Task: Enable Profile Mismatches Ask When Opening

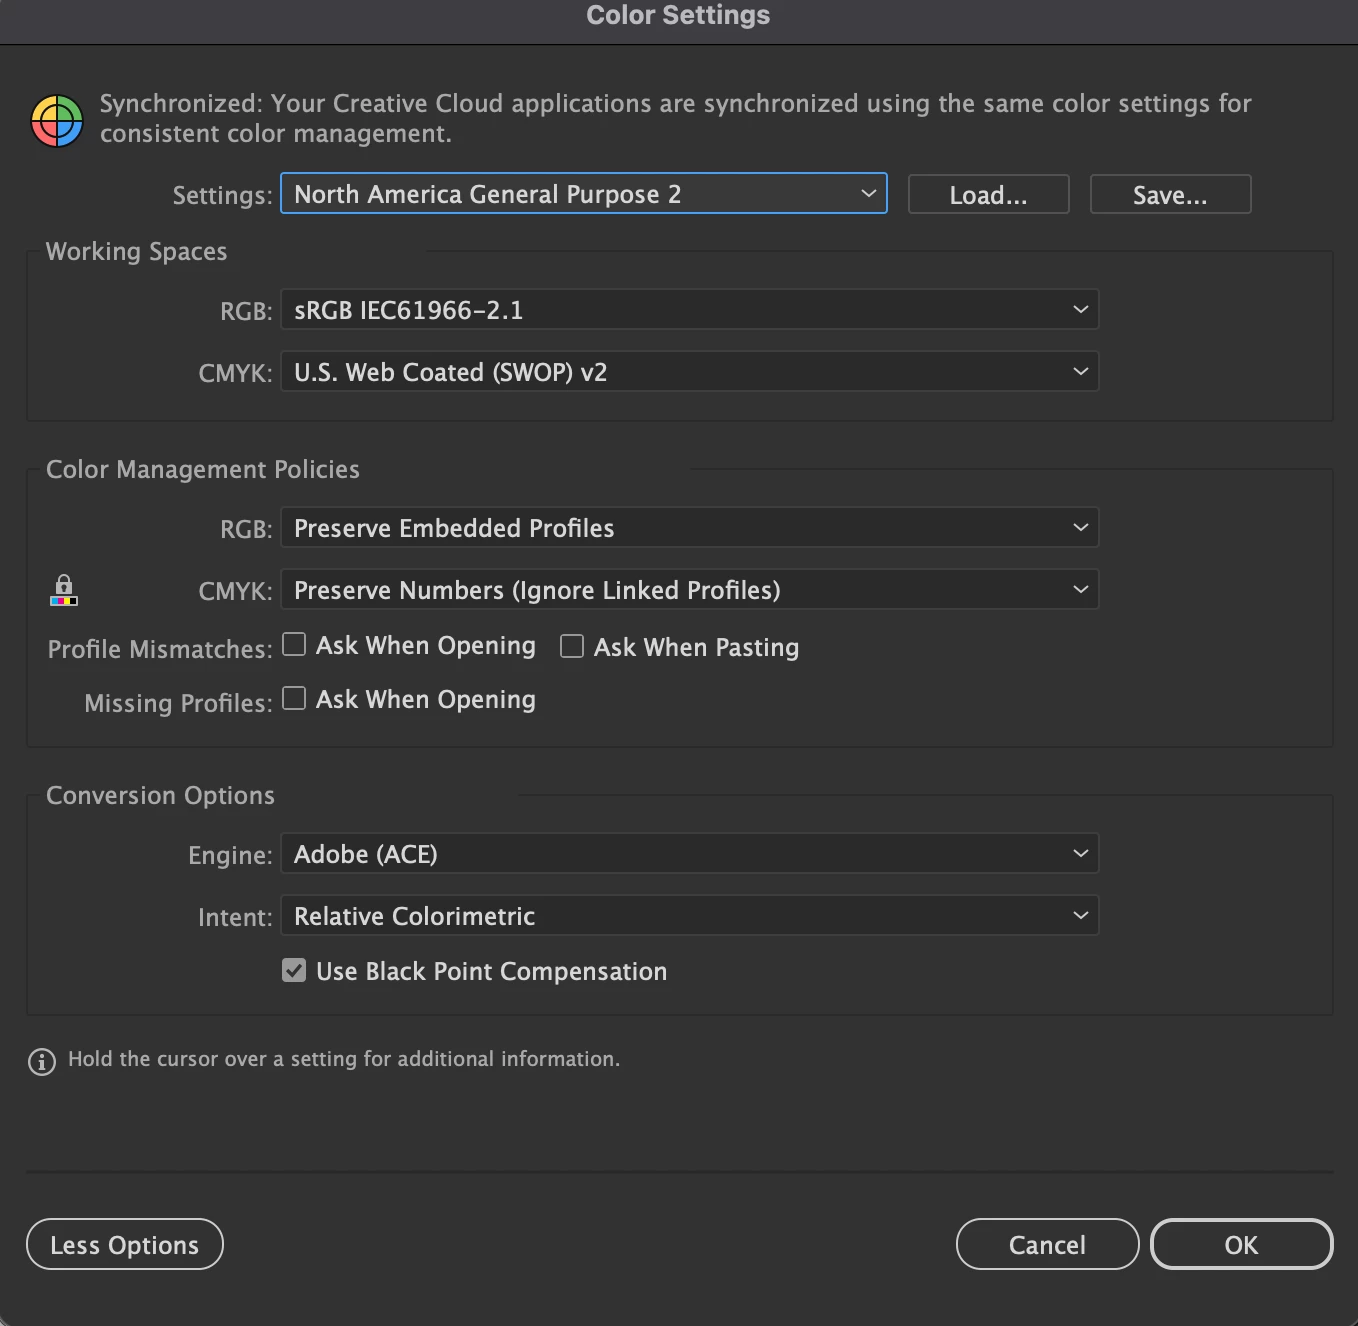Action: pos(294,644)
